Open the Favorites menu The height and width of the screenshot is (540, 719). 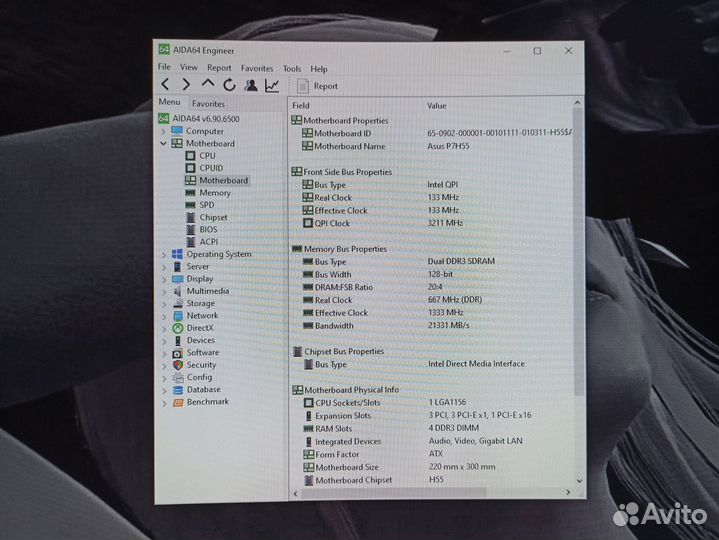257,68
